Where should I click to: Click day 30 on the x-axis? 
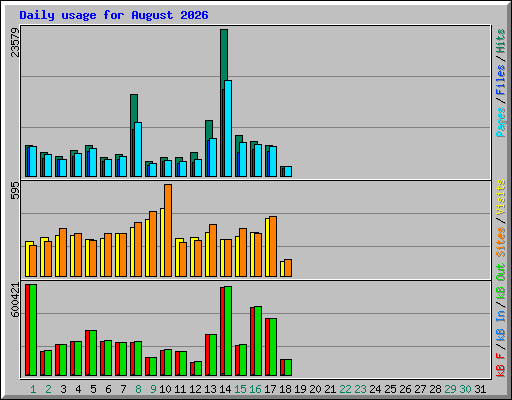coord(465,389)
